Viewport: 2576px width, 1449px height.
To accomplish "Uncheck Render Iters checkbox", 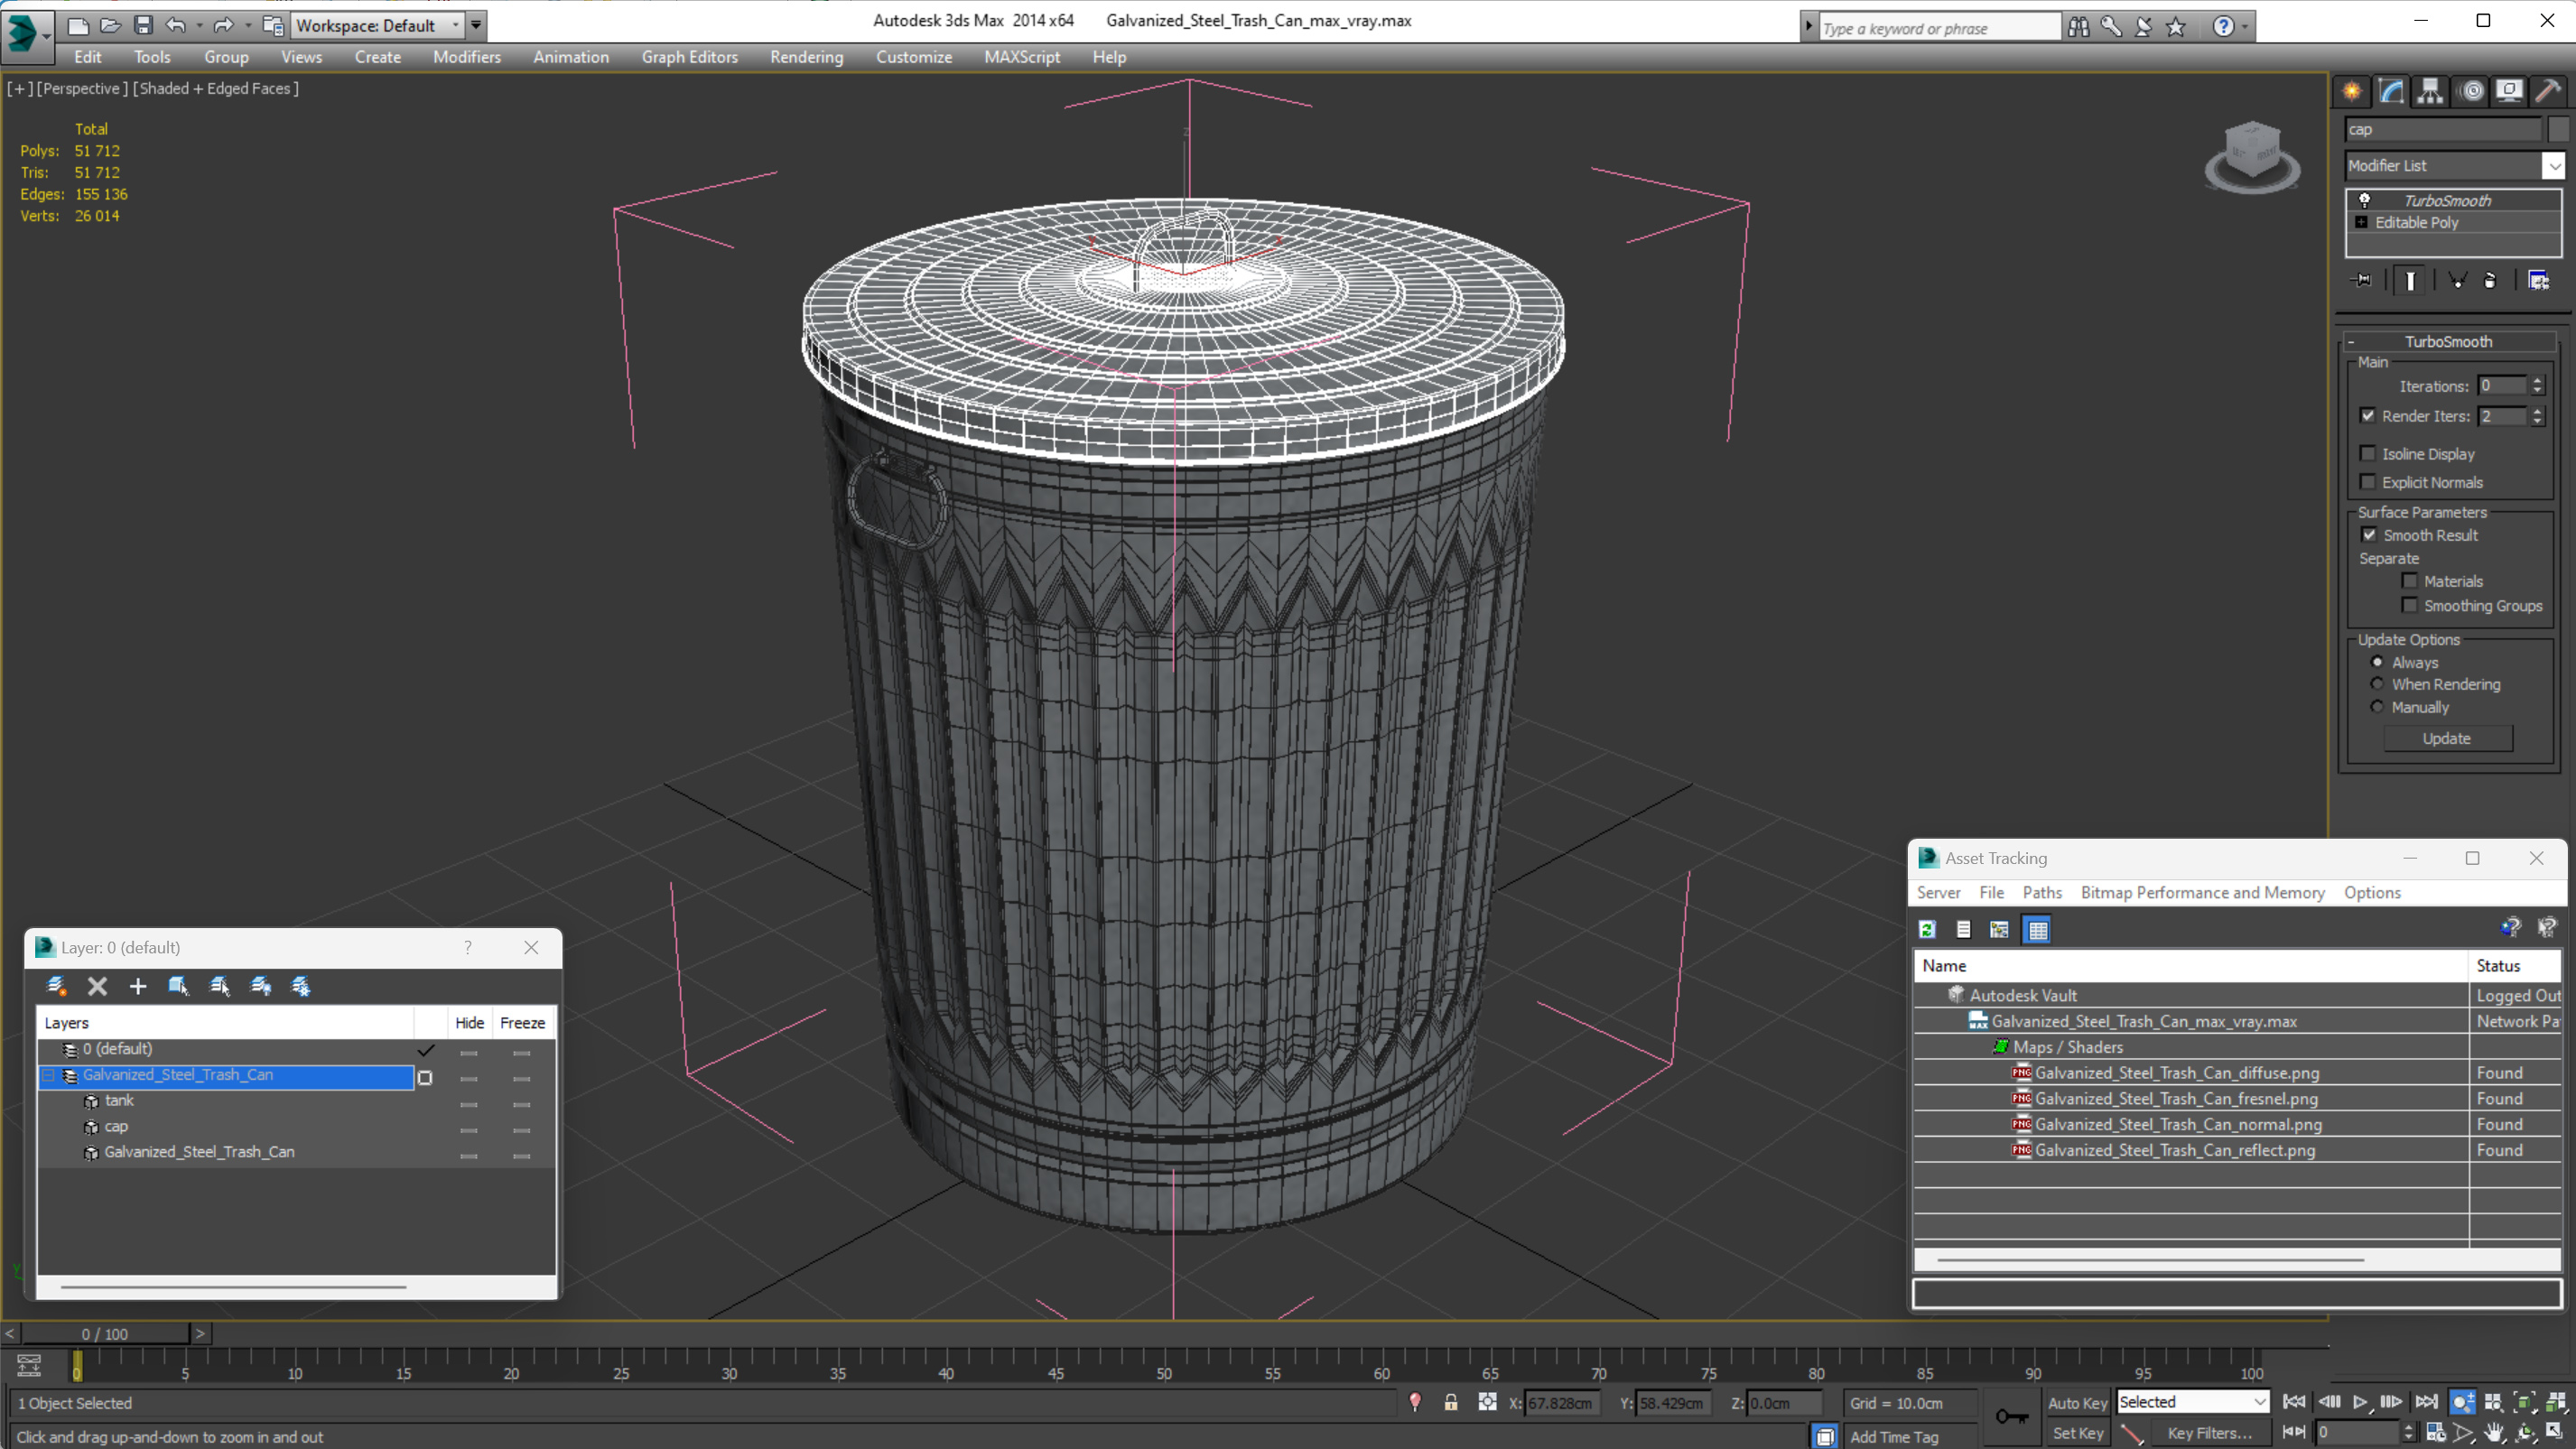I will pos(2367,415).
